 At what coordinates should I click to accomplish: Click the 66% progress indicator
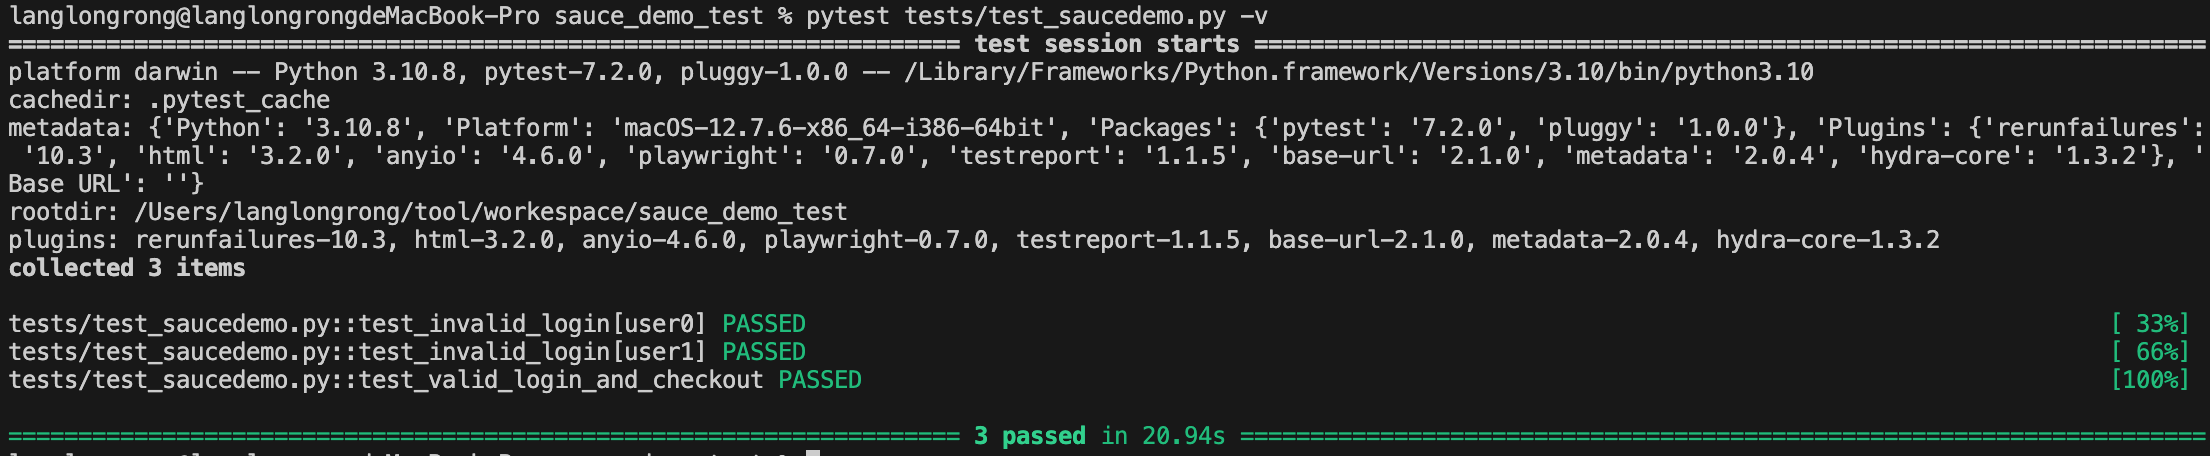[x=2150, y=352]
